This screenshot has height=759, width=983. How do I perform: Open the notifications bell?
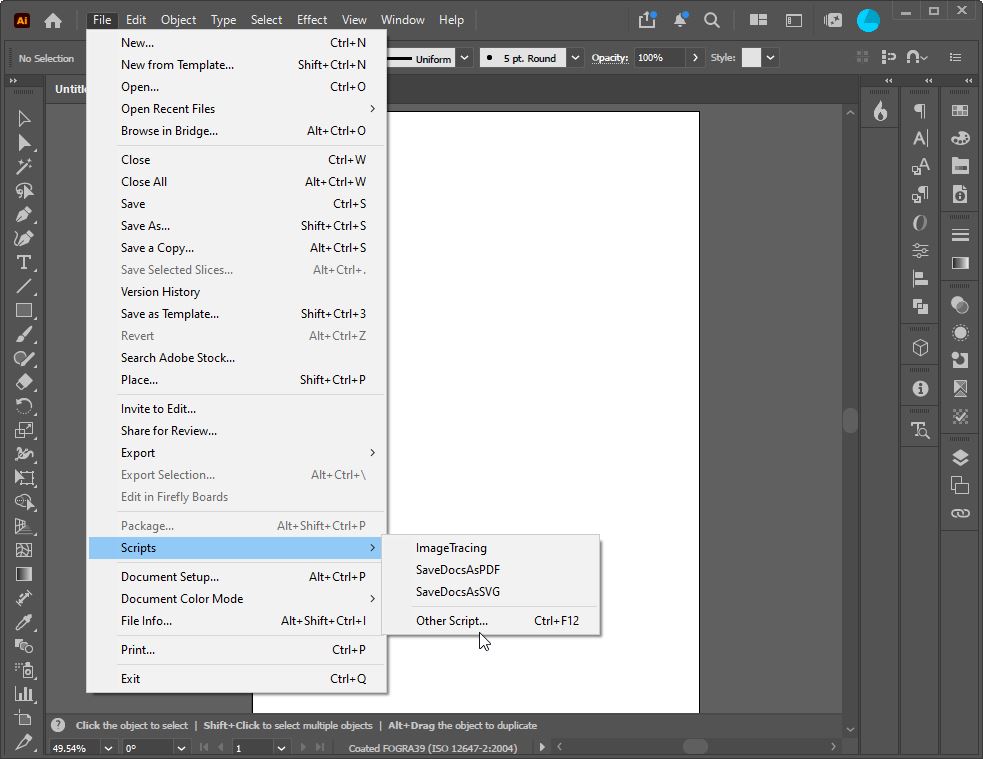pyautogui.click(x=680, y=20)
